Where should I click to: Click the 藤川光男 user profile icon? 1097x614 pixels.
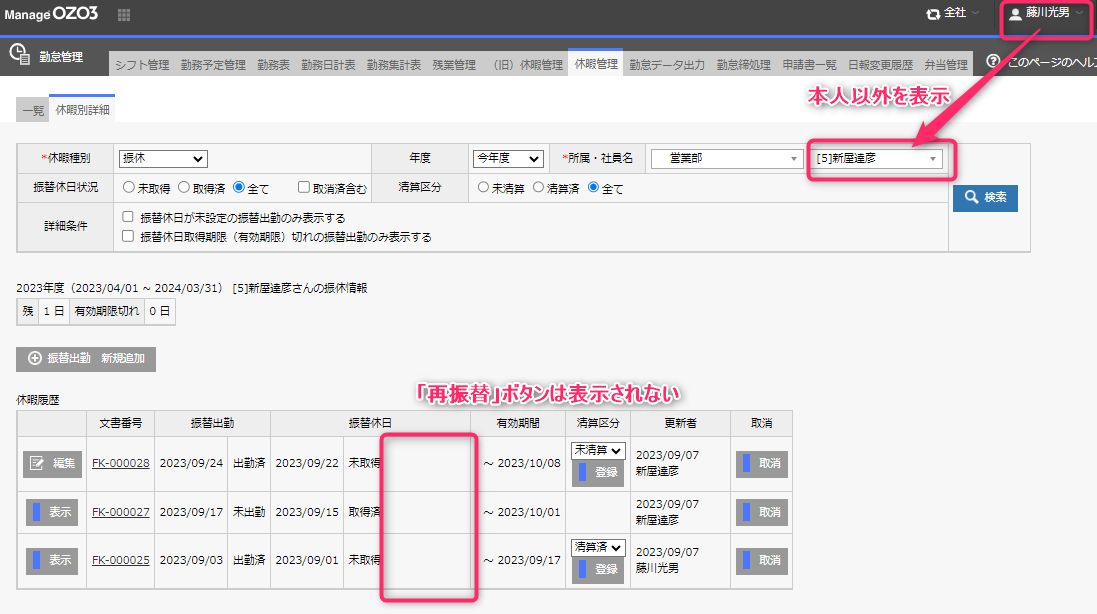pyautogui.click(x=1015, y=13)
